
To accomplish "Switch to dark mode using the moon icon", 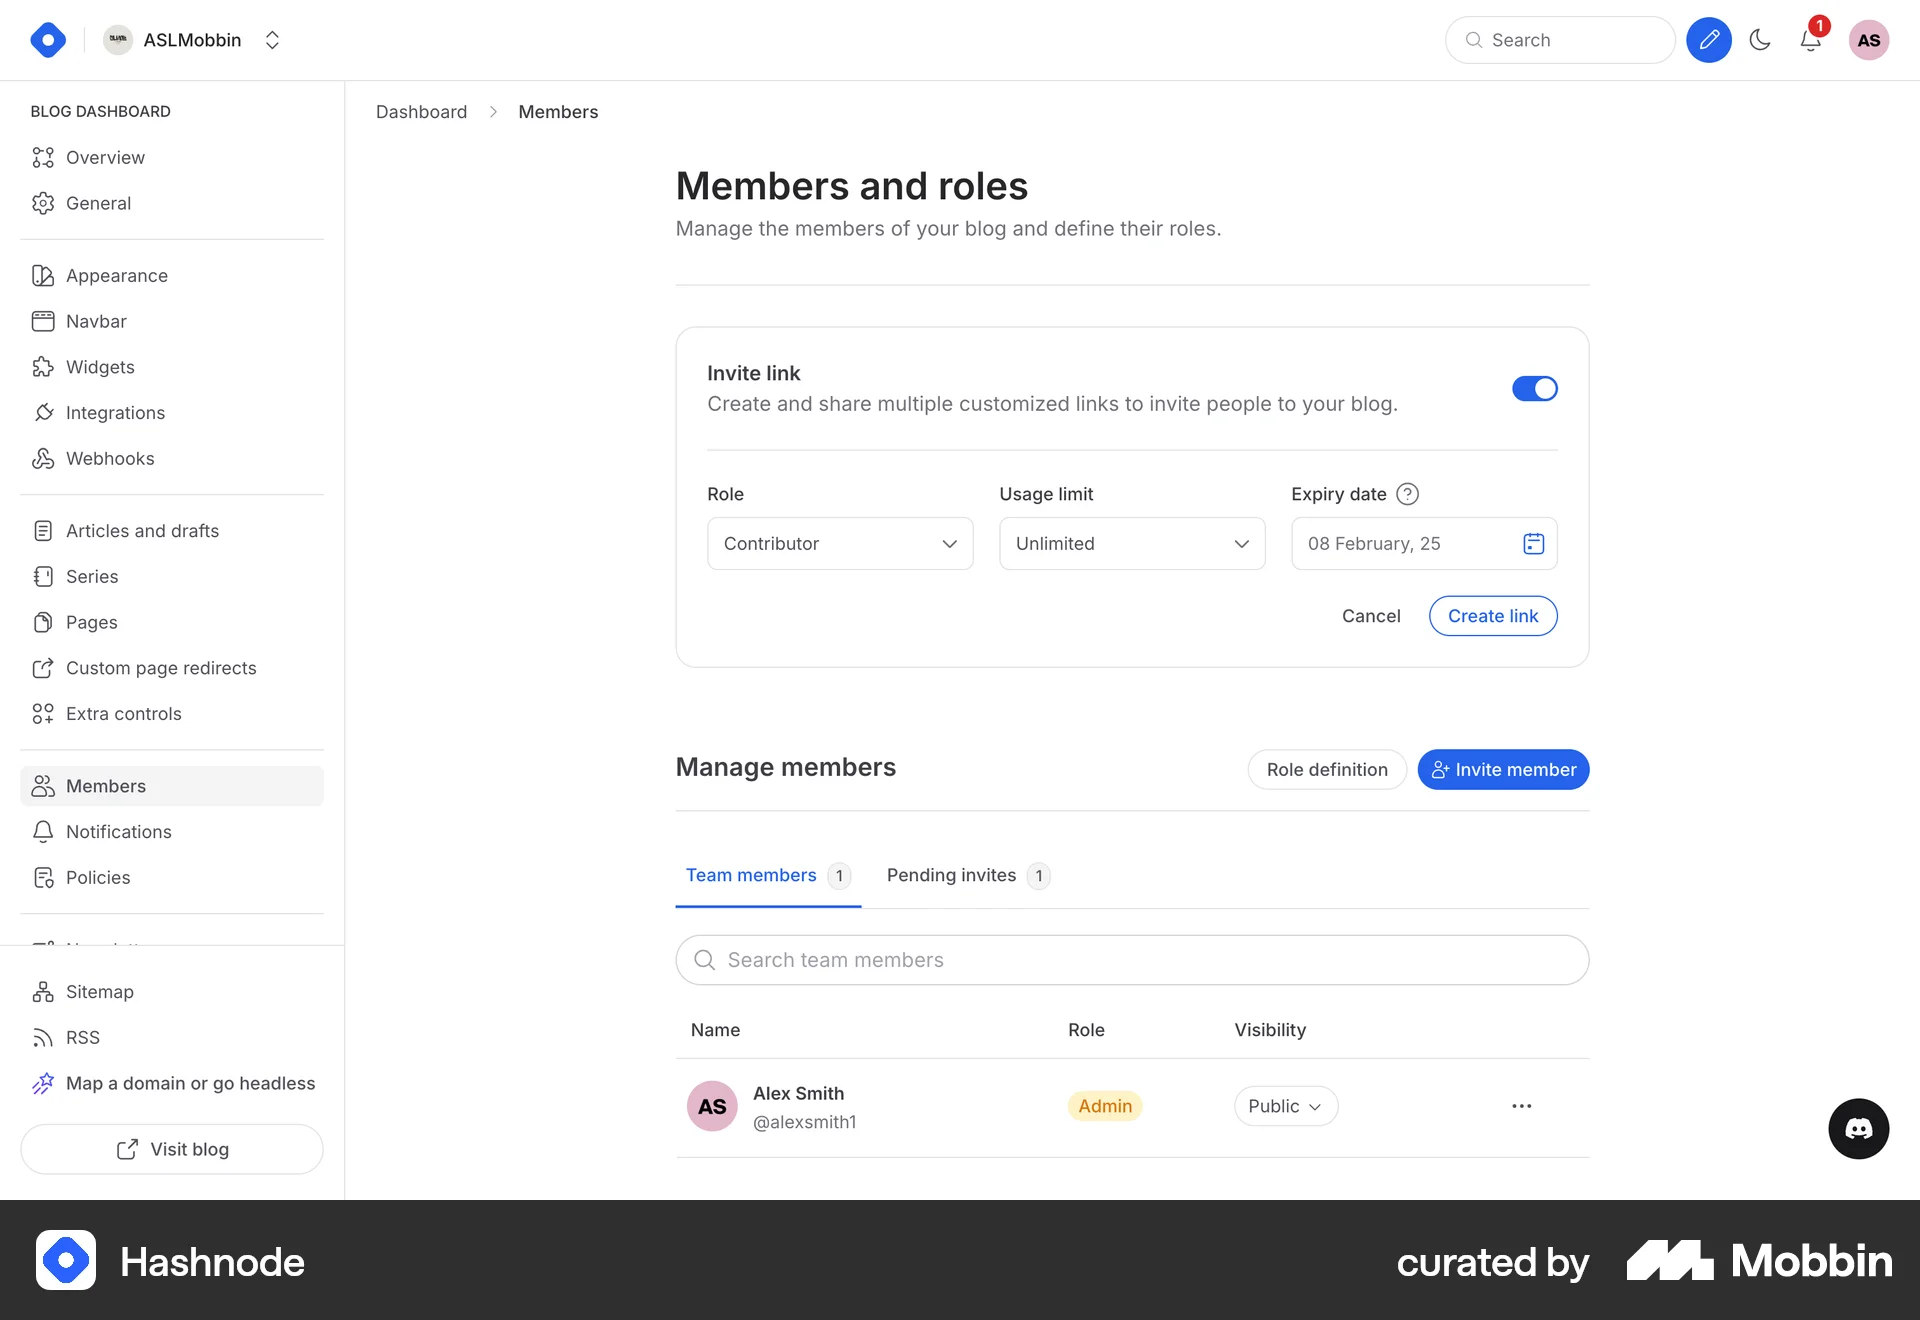I will click(1761, 40).
